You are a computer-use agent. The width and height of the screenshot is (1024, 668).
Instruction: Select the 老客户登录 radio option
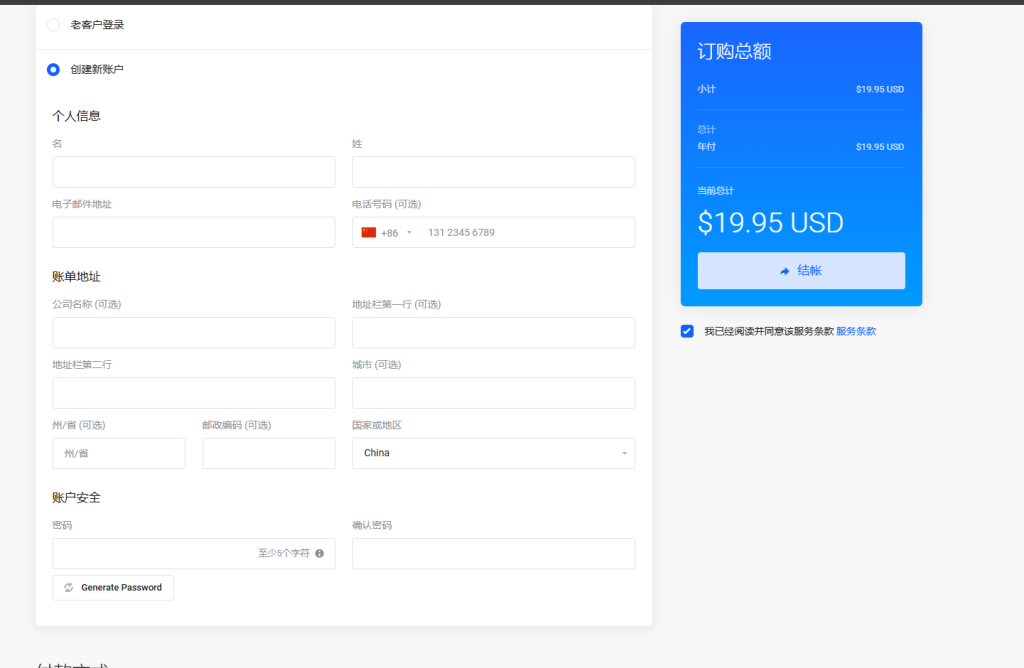[x=53, y=25]
